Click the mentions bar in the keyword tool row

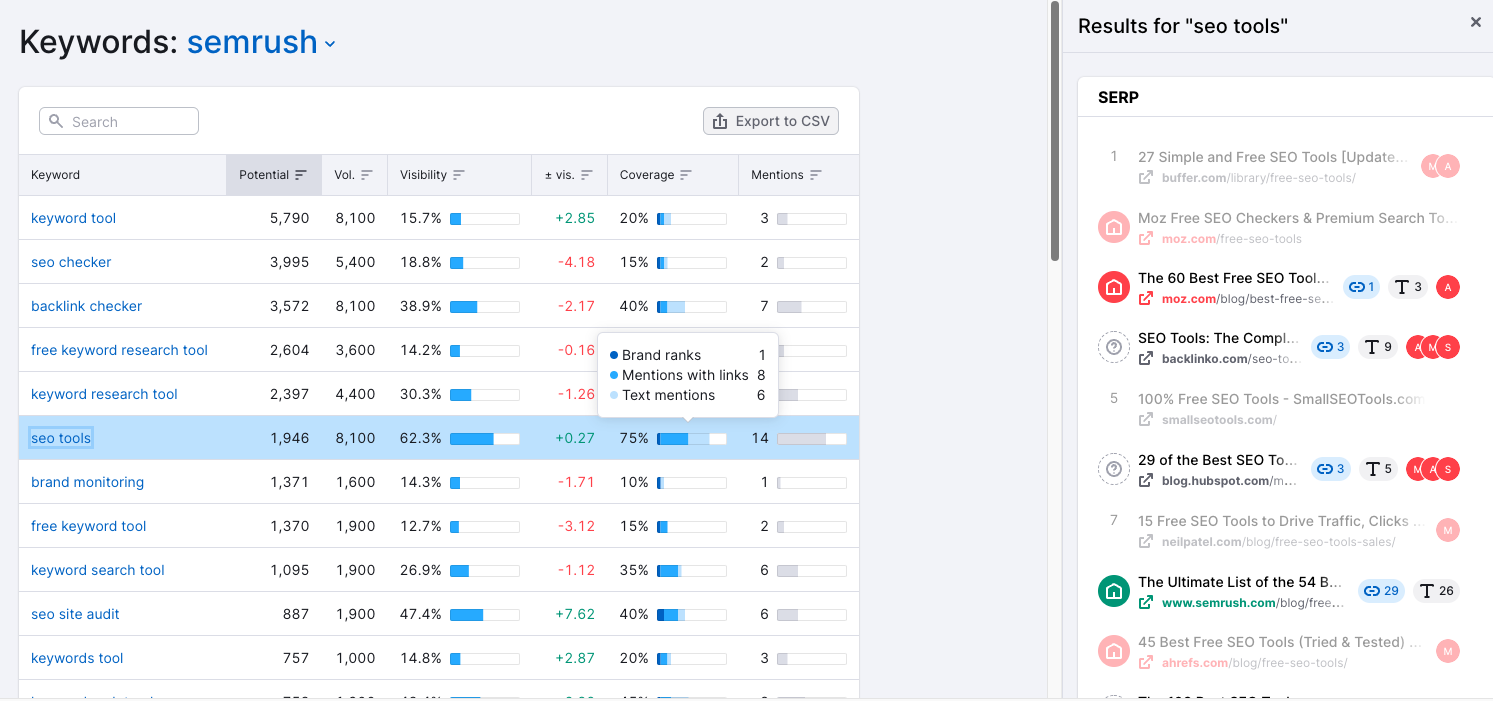tap(812, 218)
